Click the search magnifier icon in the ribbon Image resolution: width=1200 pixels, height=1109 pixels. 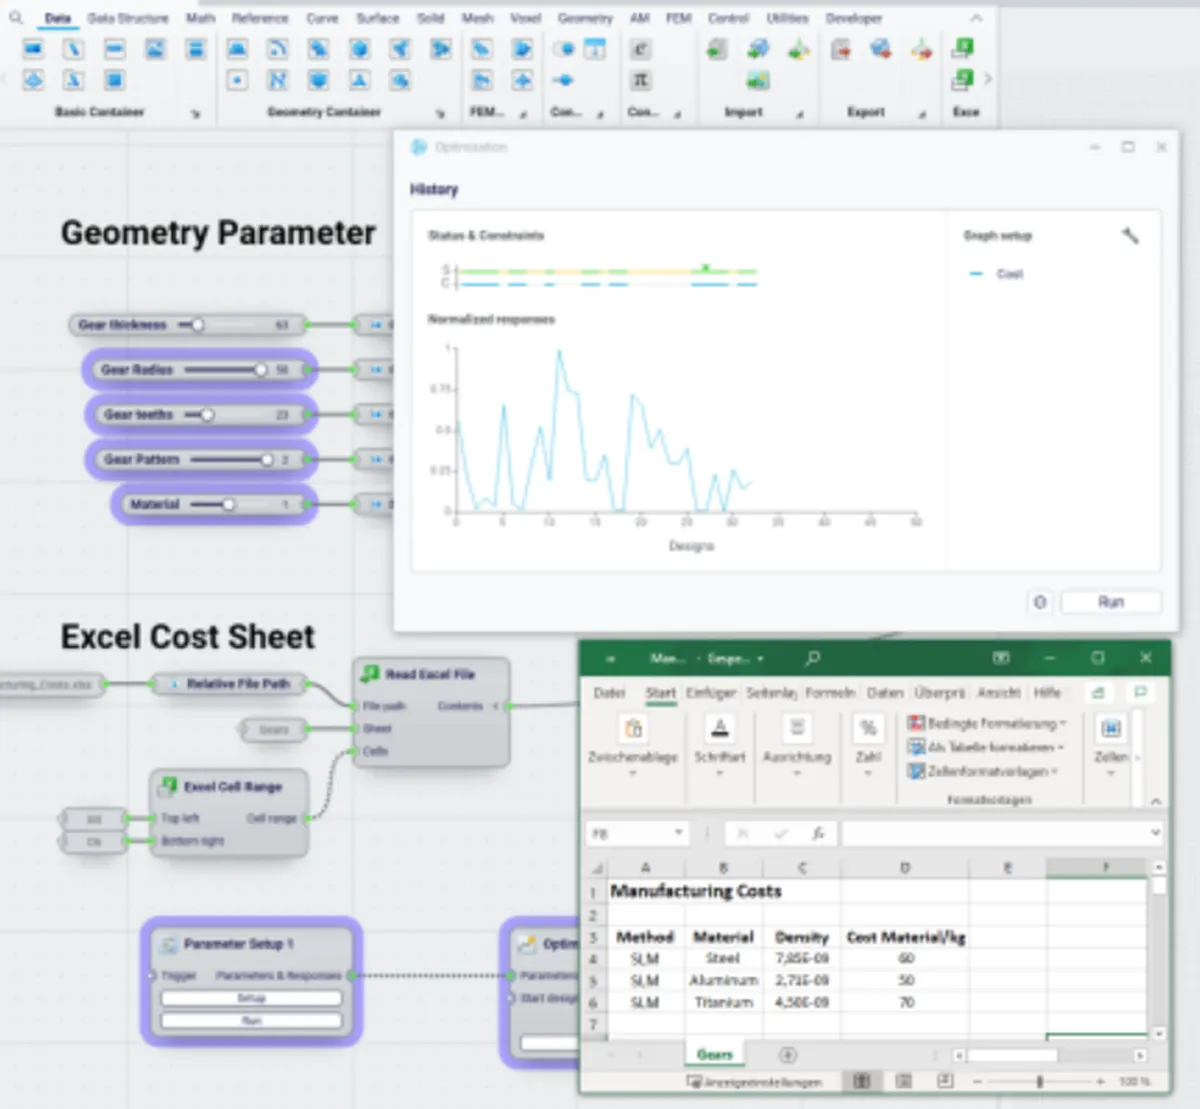tap(15, 17)
